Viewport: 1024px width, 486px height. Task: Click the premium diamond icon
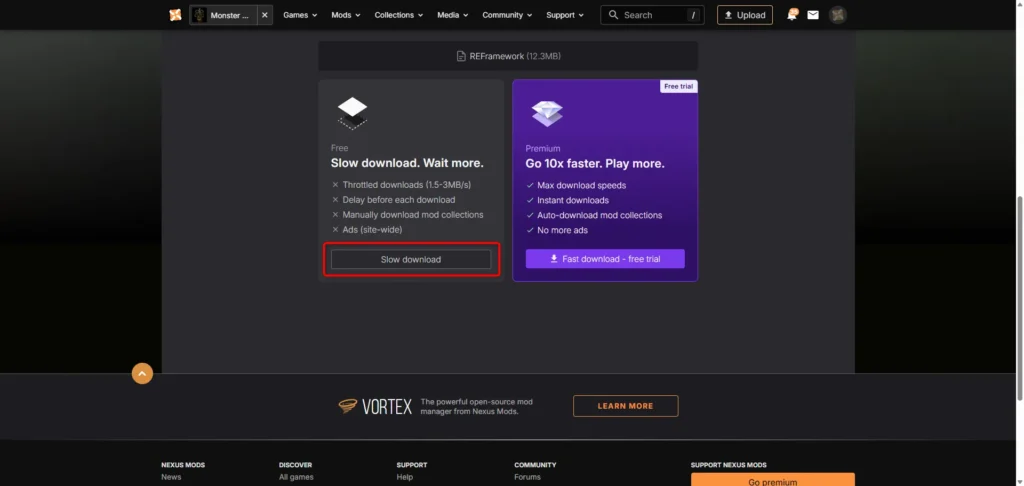point(547,114)
